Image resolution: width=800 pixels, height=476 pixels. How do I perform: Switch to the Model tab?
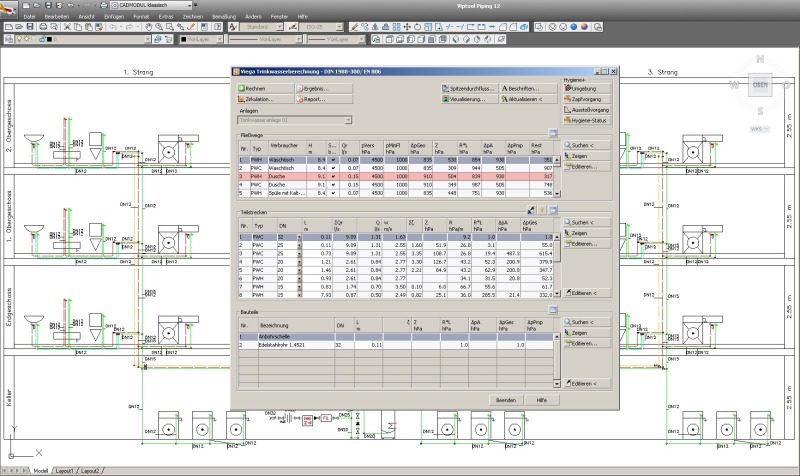pyautogui.click(x=40, y=470)
